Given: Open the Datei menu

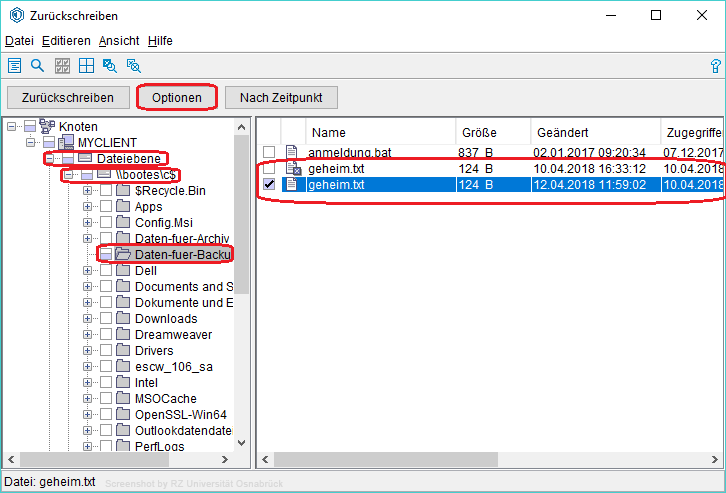Looking at the screenshot, I should (19, 41).
